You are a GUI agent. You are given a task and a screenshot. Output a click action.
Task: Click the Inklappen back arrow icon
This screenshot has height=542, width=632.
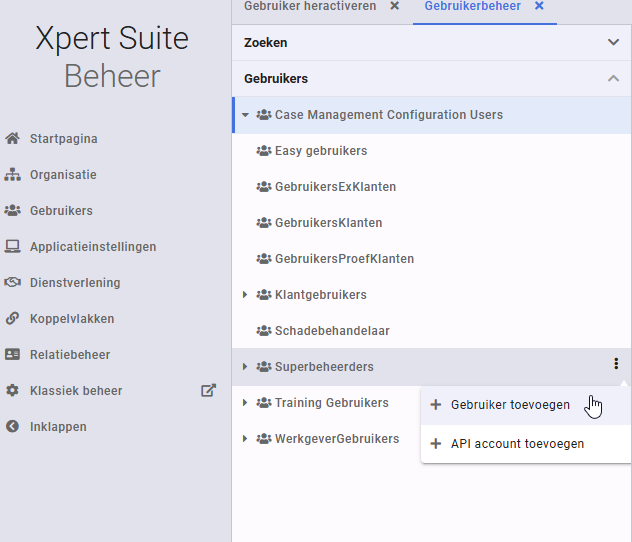pyautogui.click(x=12, y=426)
